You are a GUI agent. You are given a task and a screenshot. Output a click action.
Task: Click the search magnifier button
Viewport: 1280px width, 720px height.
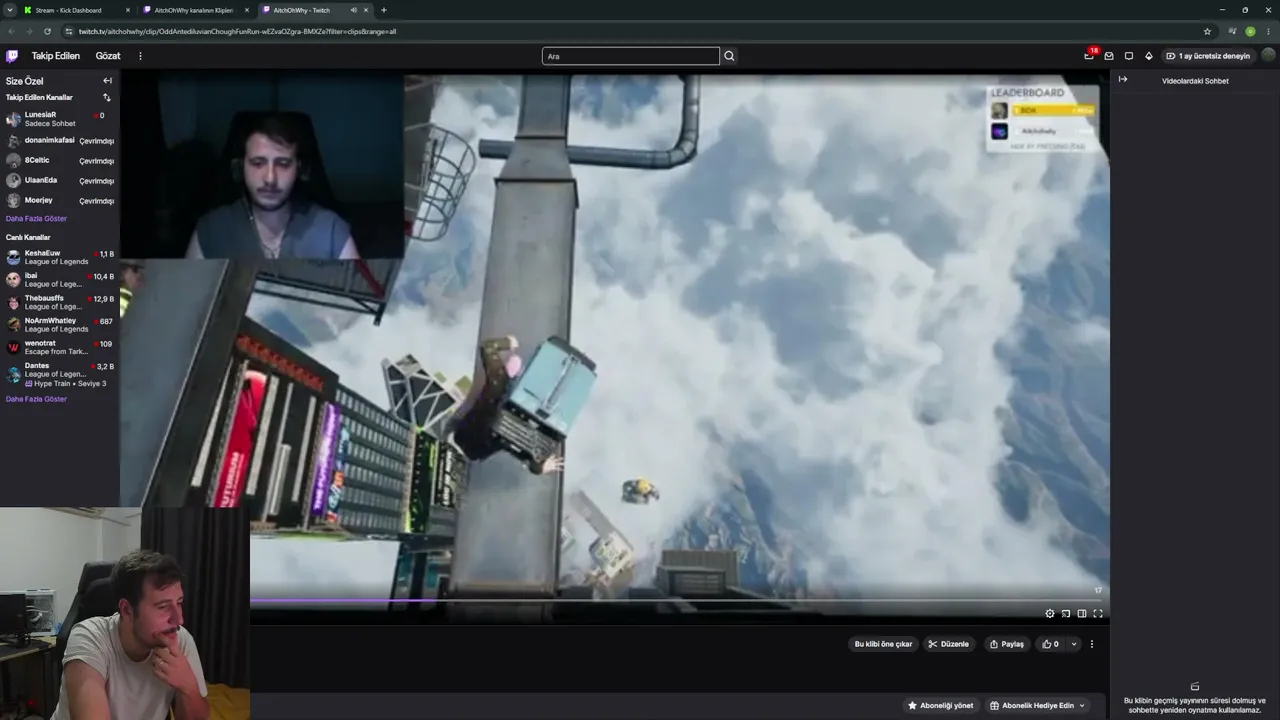[729, 56]
